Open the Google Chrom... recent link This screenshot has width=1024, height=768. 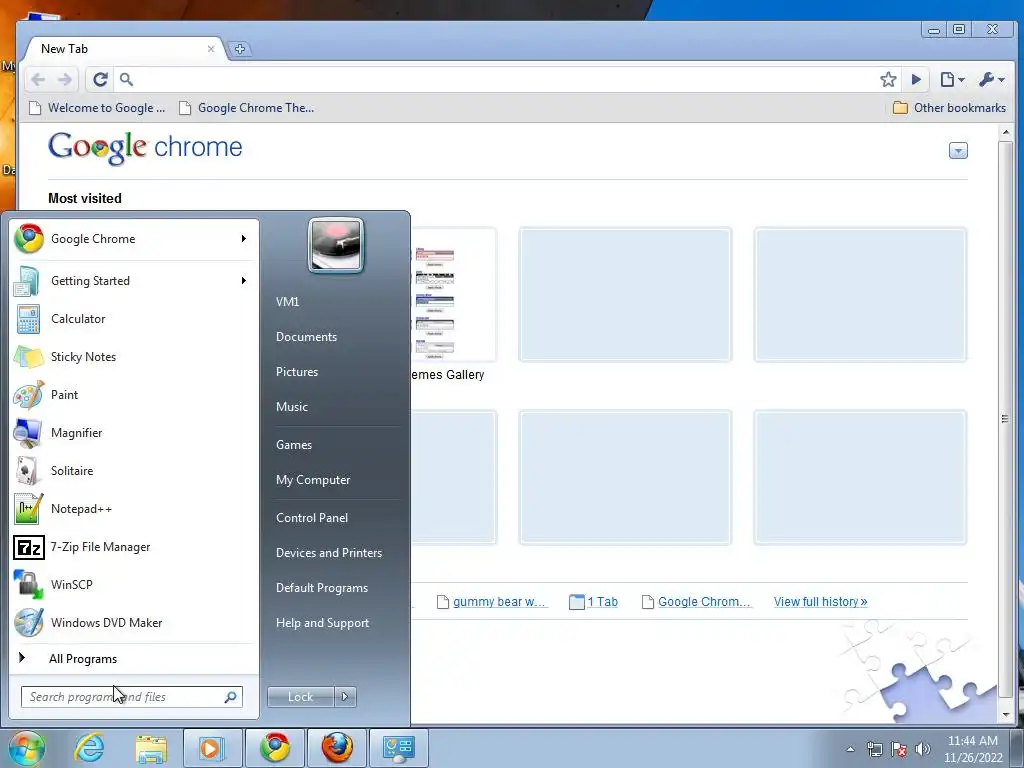697,601
